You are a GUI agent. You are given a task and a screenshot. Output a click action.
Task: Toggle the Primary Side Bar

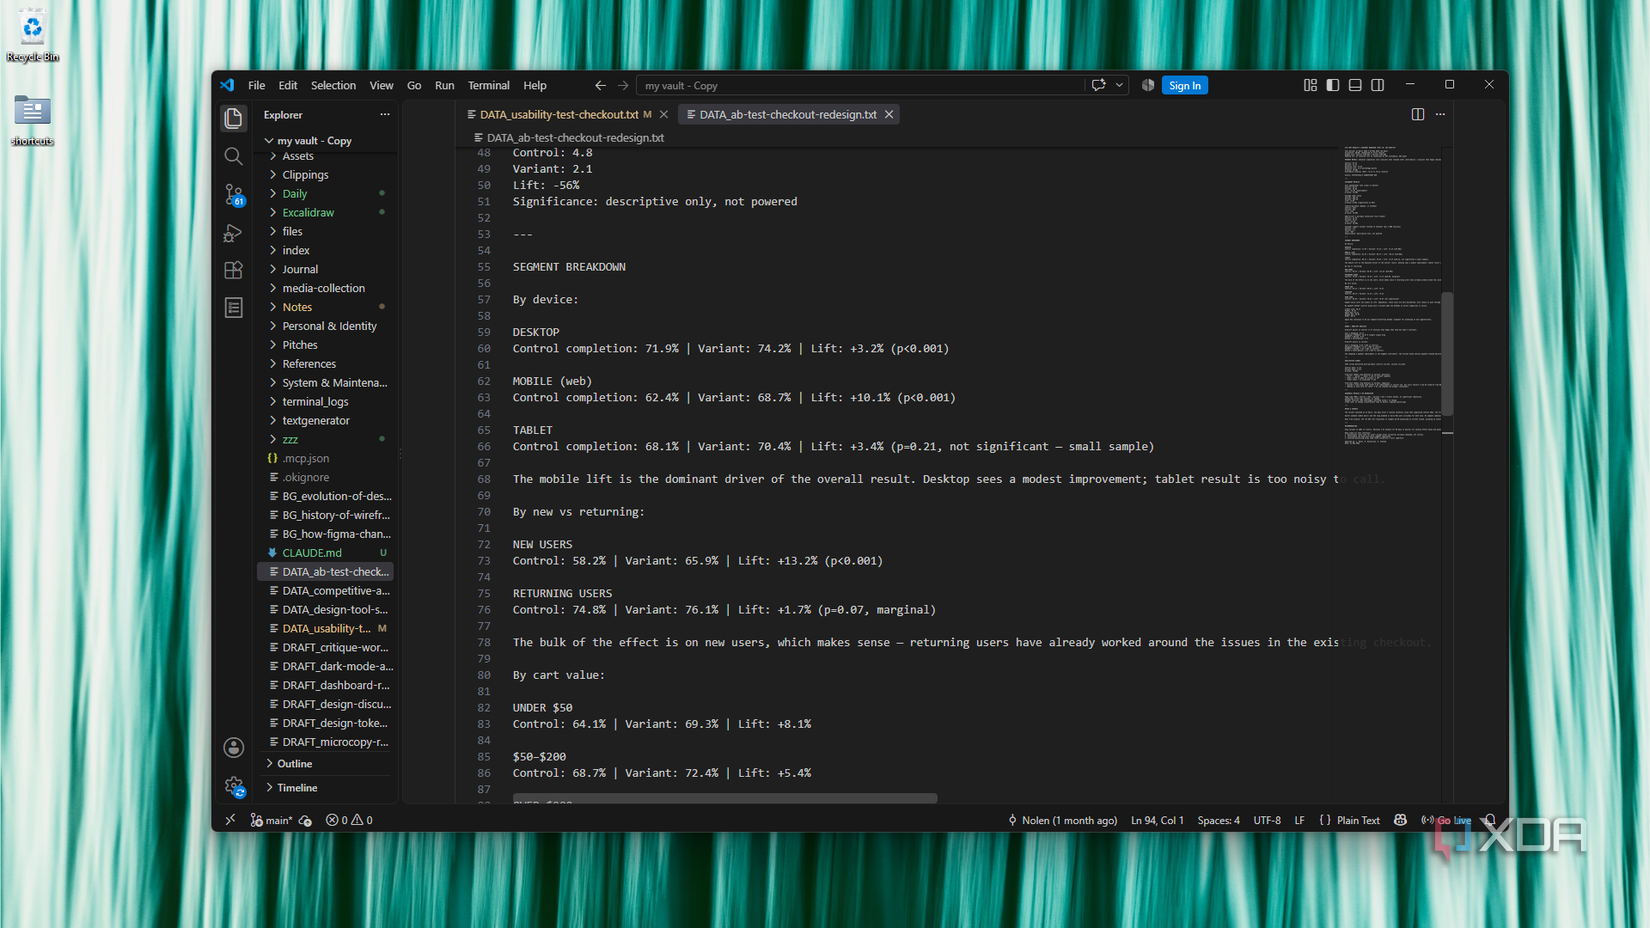(x=1333, y=85)
